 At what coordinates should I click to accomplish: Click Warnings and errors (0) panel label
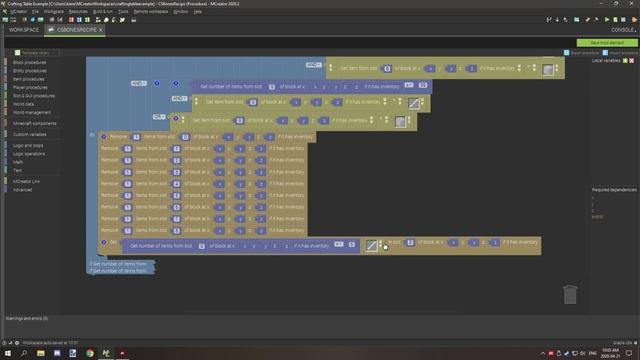tap(27, 318)
